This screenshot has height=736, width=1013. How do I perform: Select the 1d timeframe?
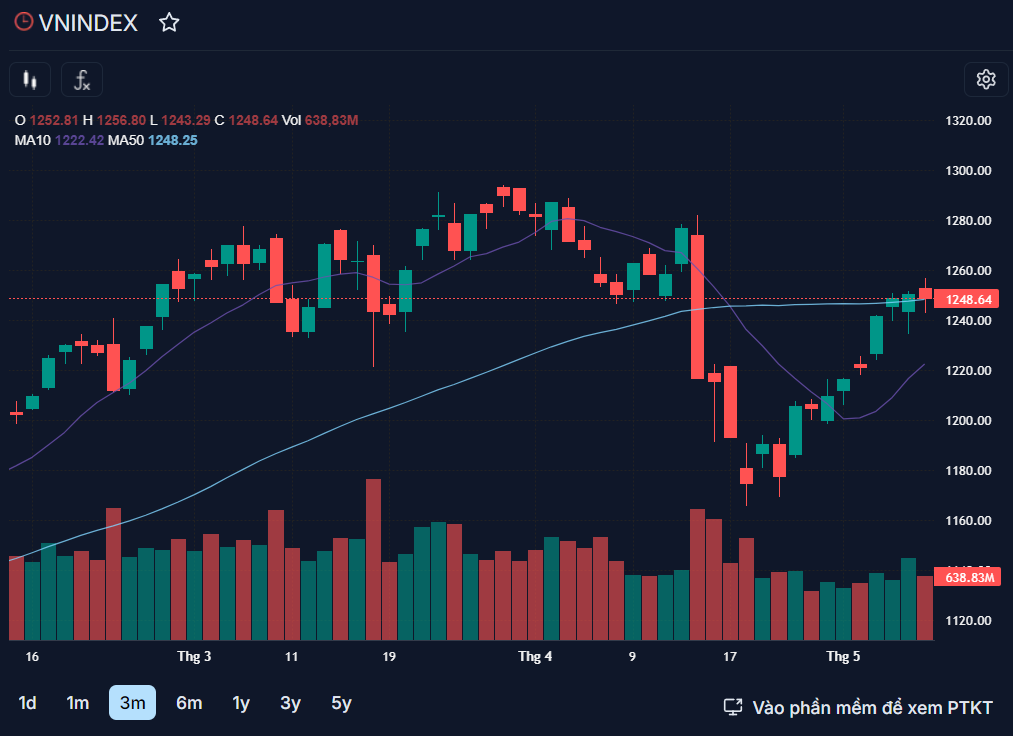point(28,703)
